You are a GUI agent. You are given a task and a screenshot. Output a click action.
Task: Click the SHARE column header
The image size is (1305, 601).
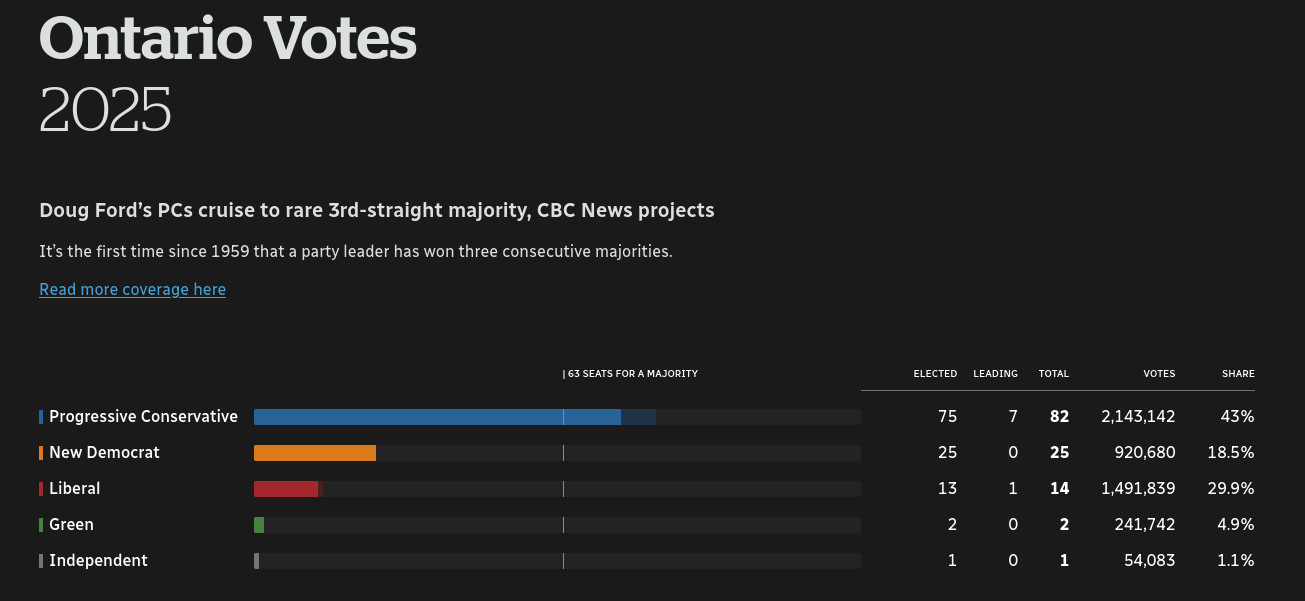(1238, 374)
